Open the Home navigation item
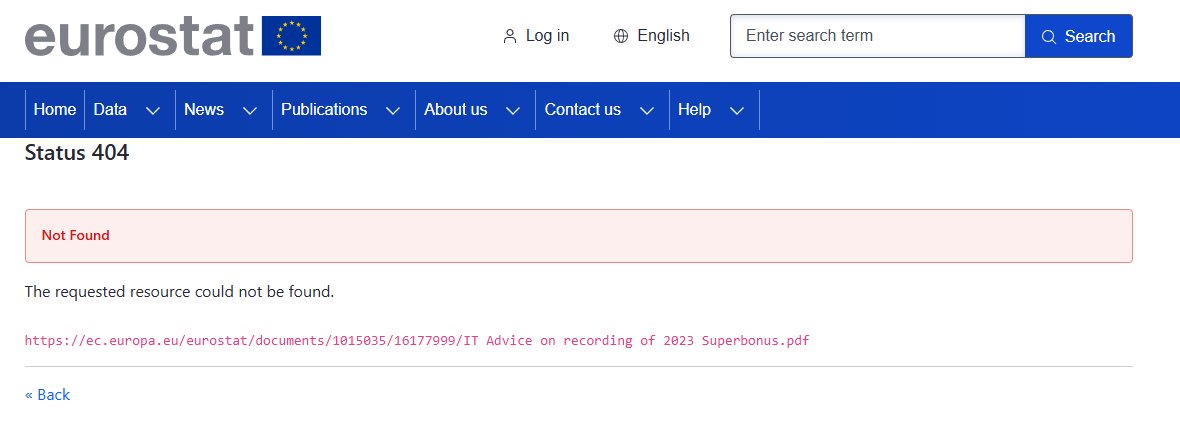Viewport: 1180px width, 433px height. click(x=55, y=110)
